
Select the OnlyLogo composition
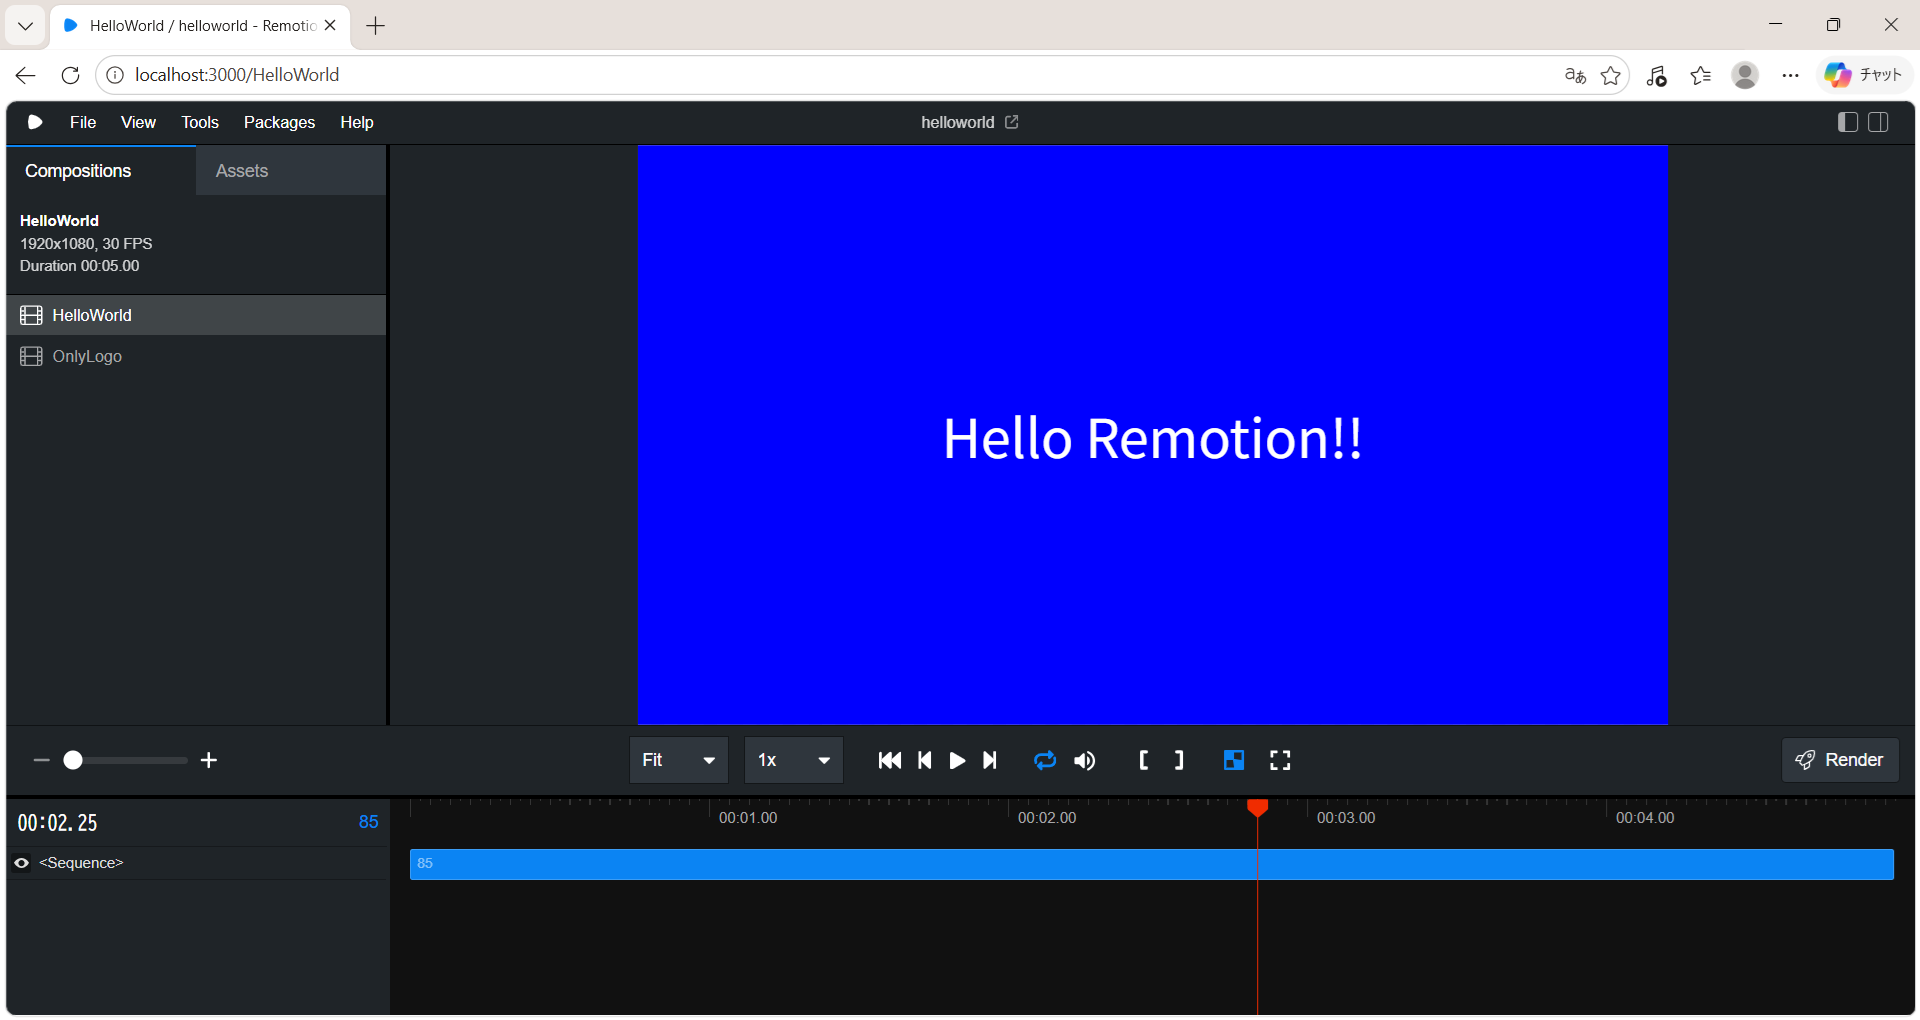click(x=87, y=356)
